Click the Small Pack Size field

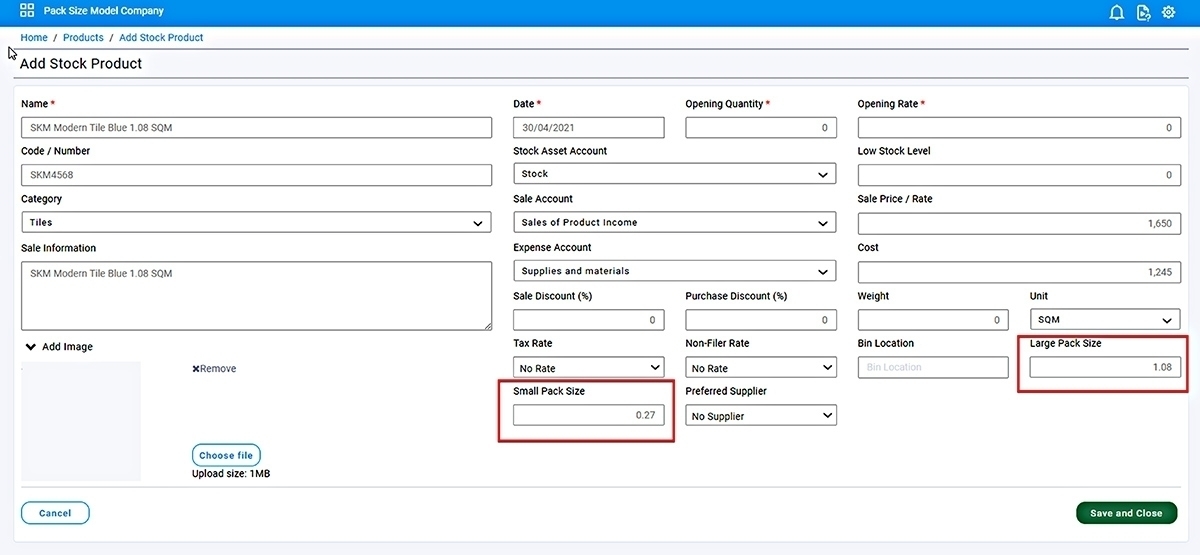click(588, 414)
